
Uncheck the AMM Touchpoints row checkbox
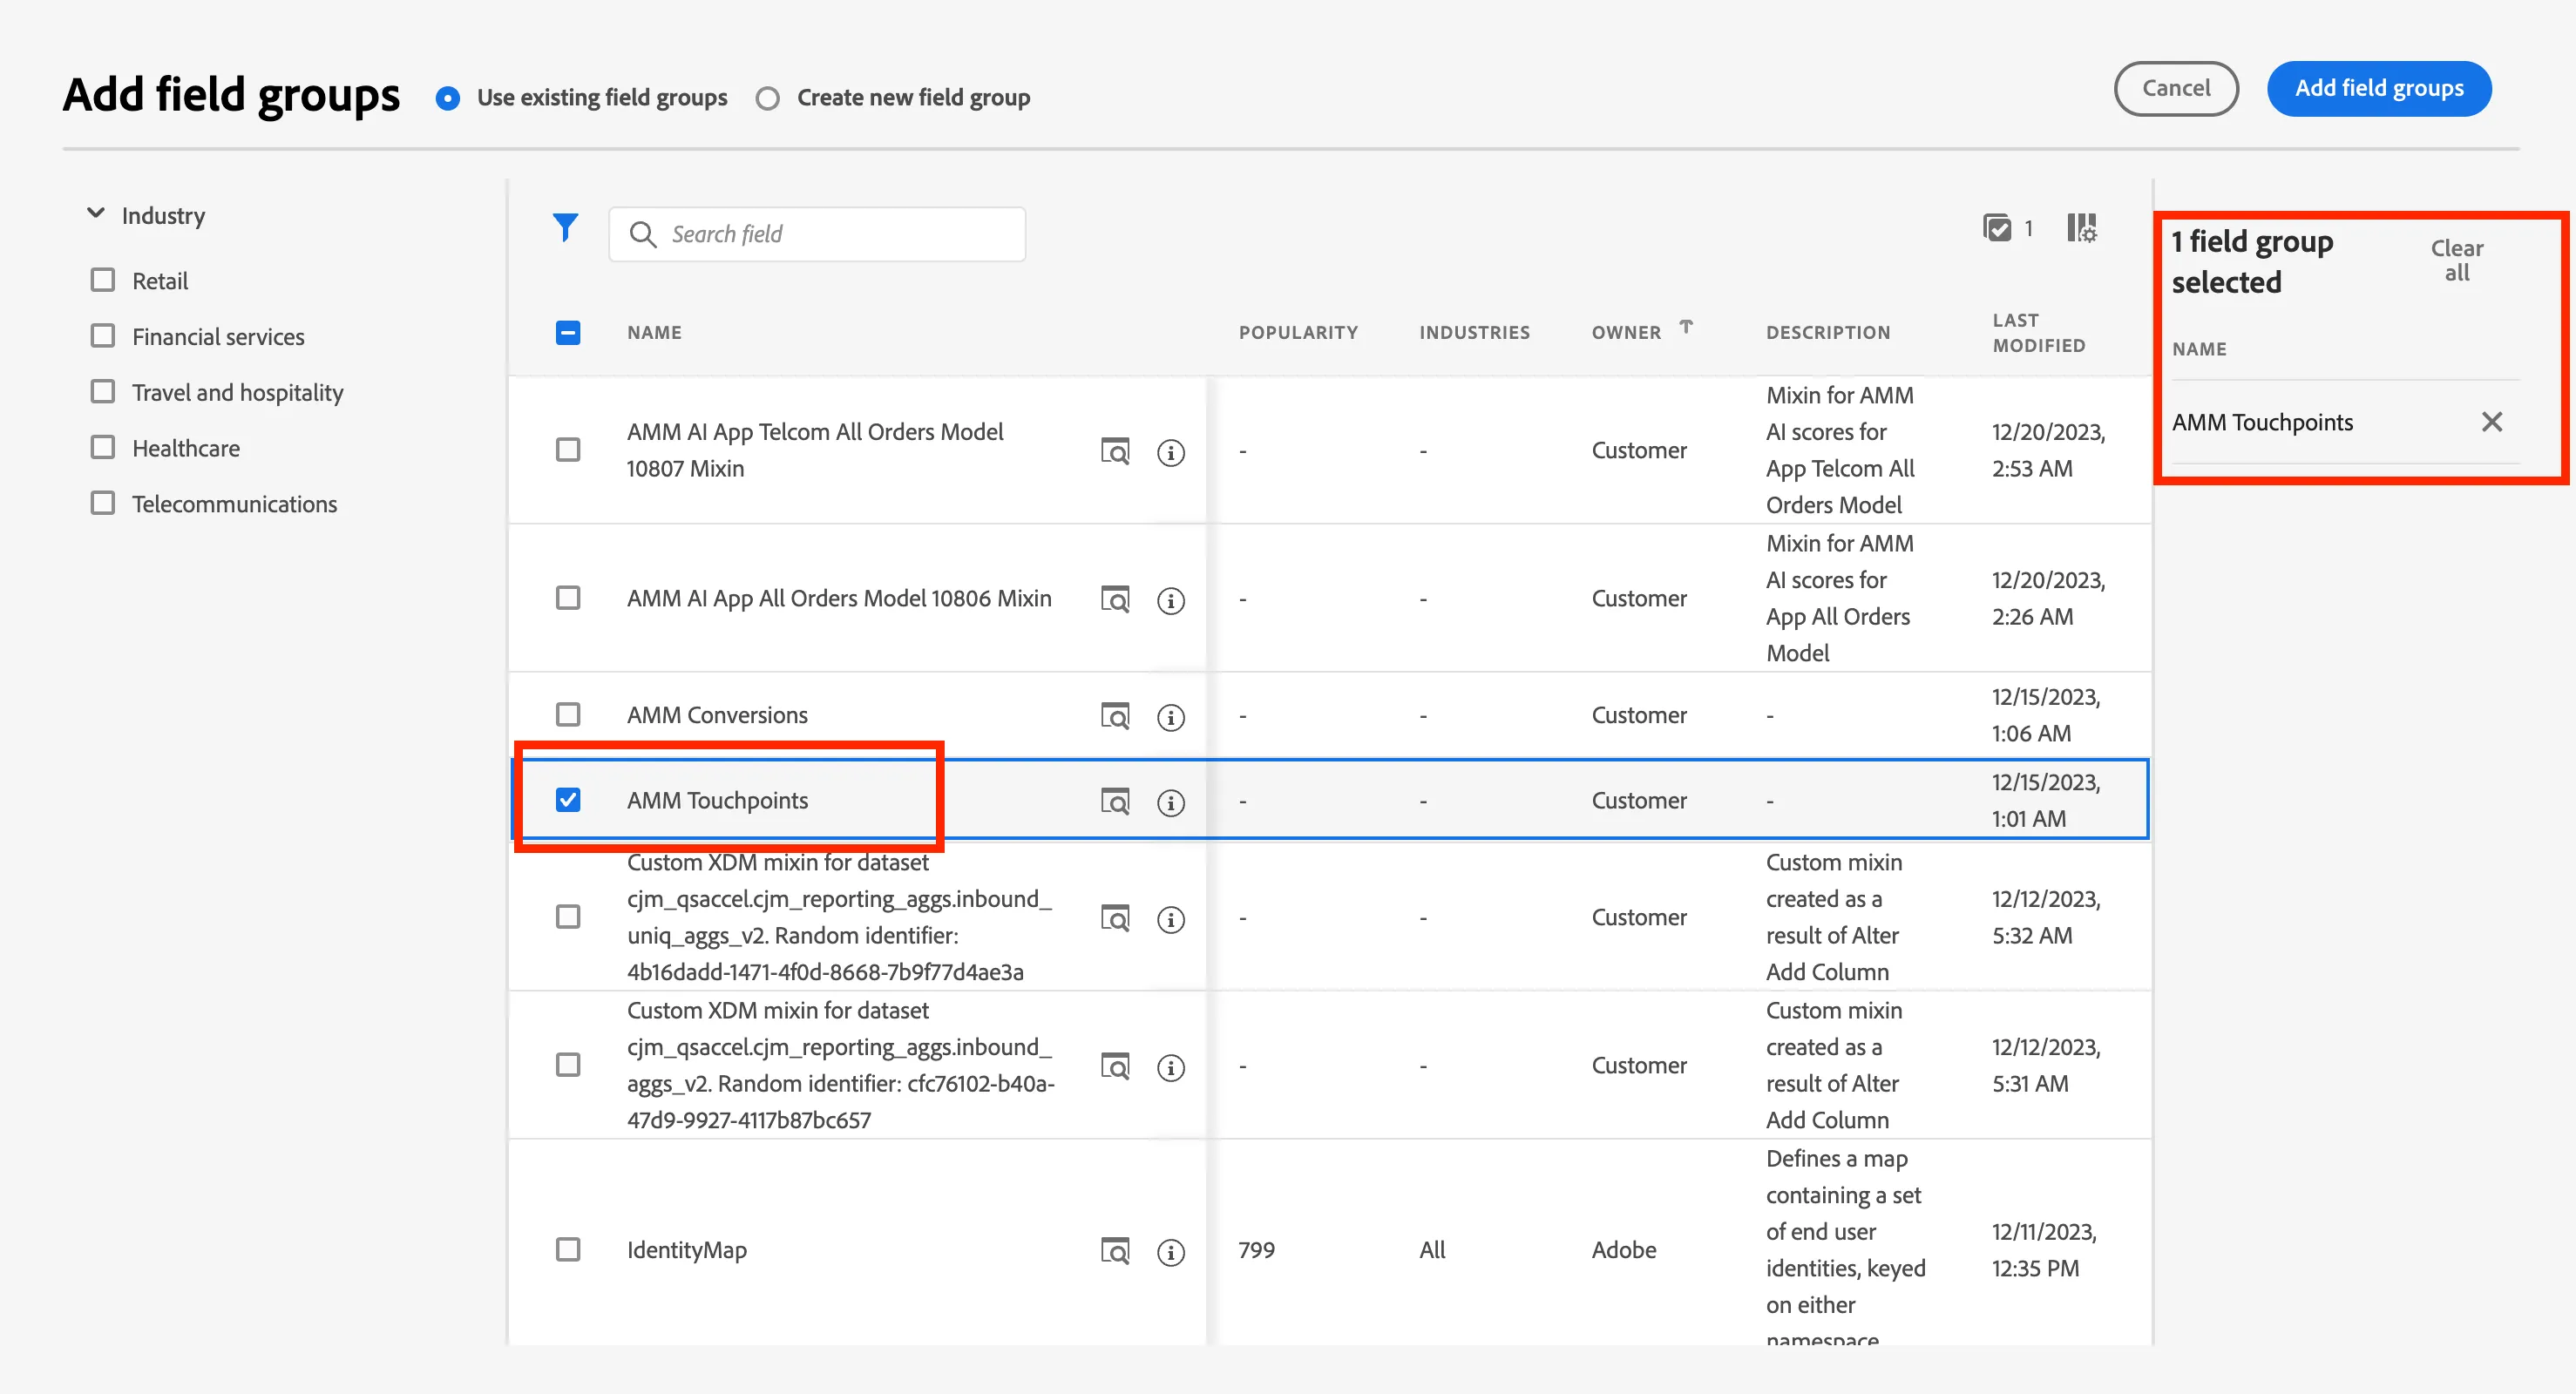568,799
